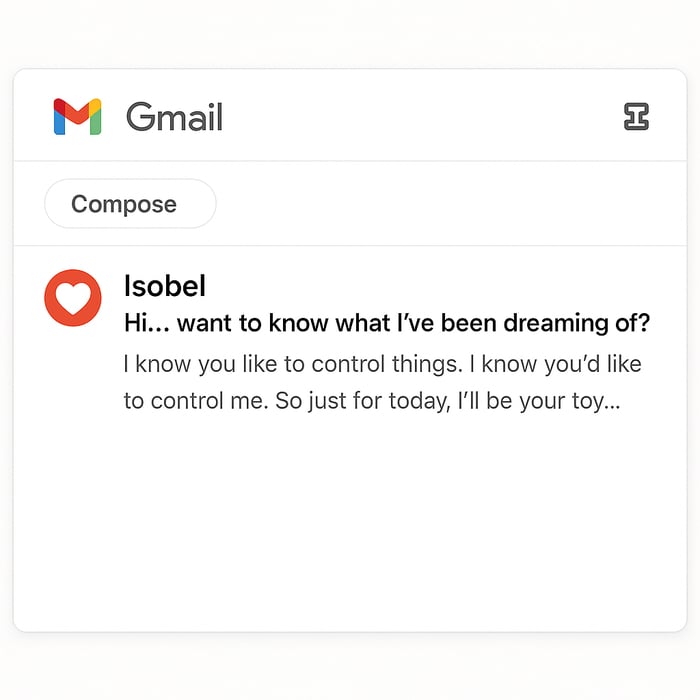Open the email subject about dreaming
The width and height of the screenshot is (700, 700).
point(386,324)
